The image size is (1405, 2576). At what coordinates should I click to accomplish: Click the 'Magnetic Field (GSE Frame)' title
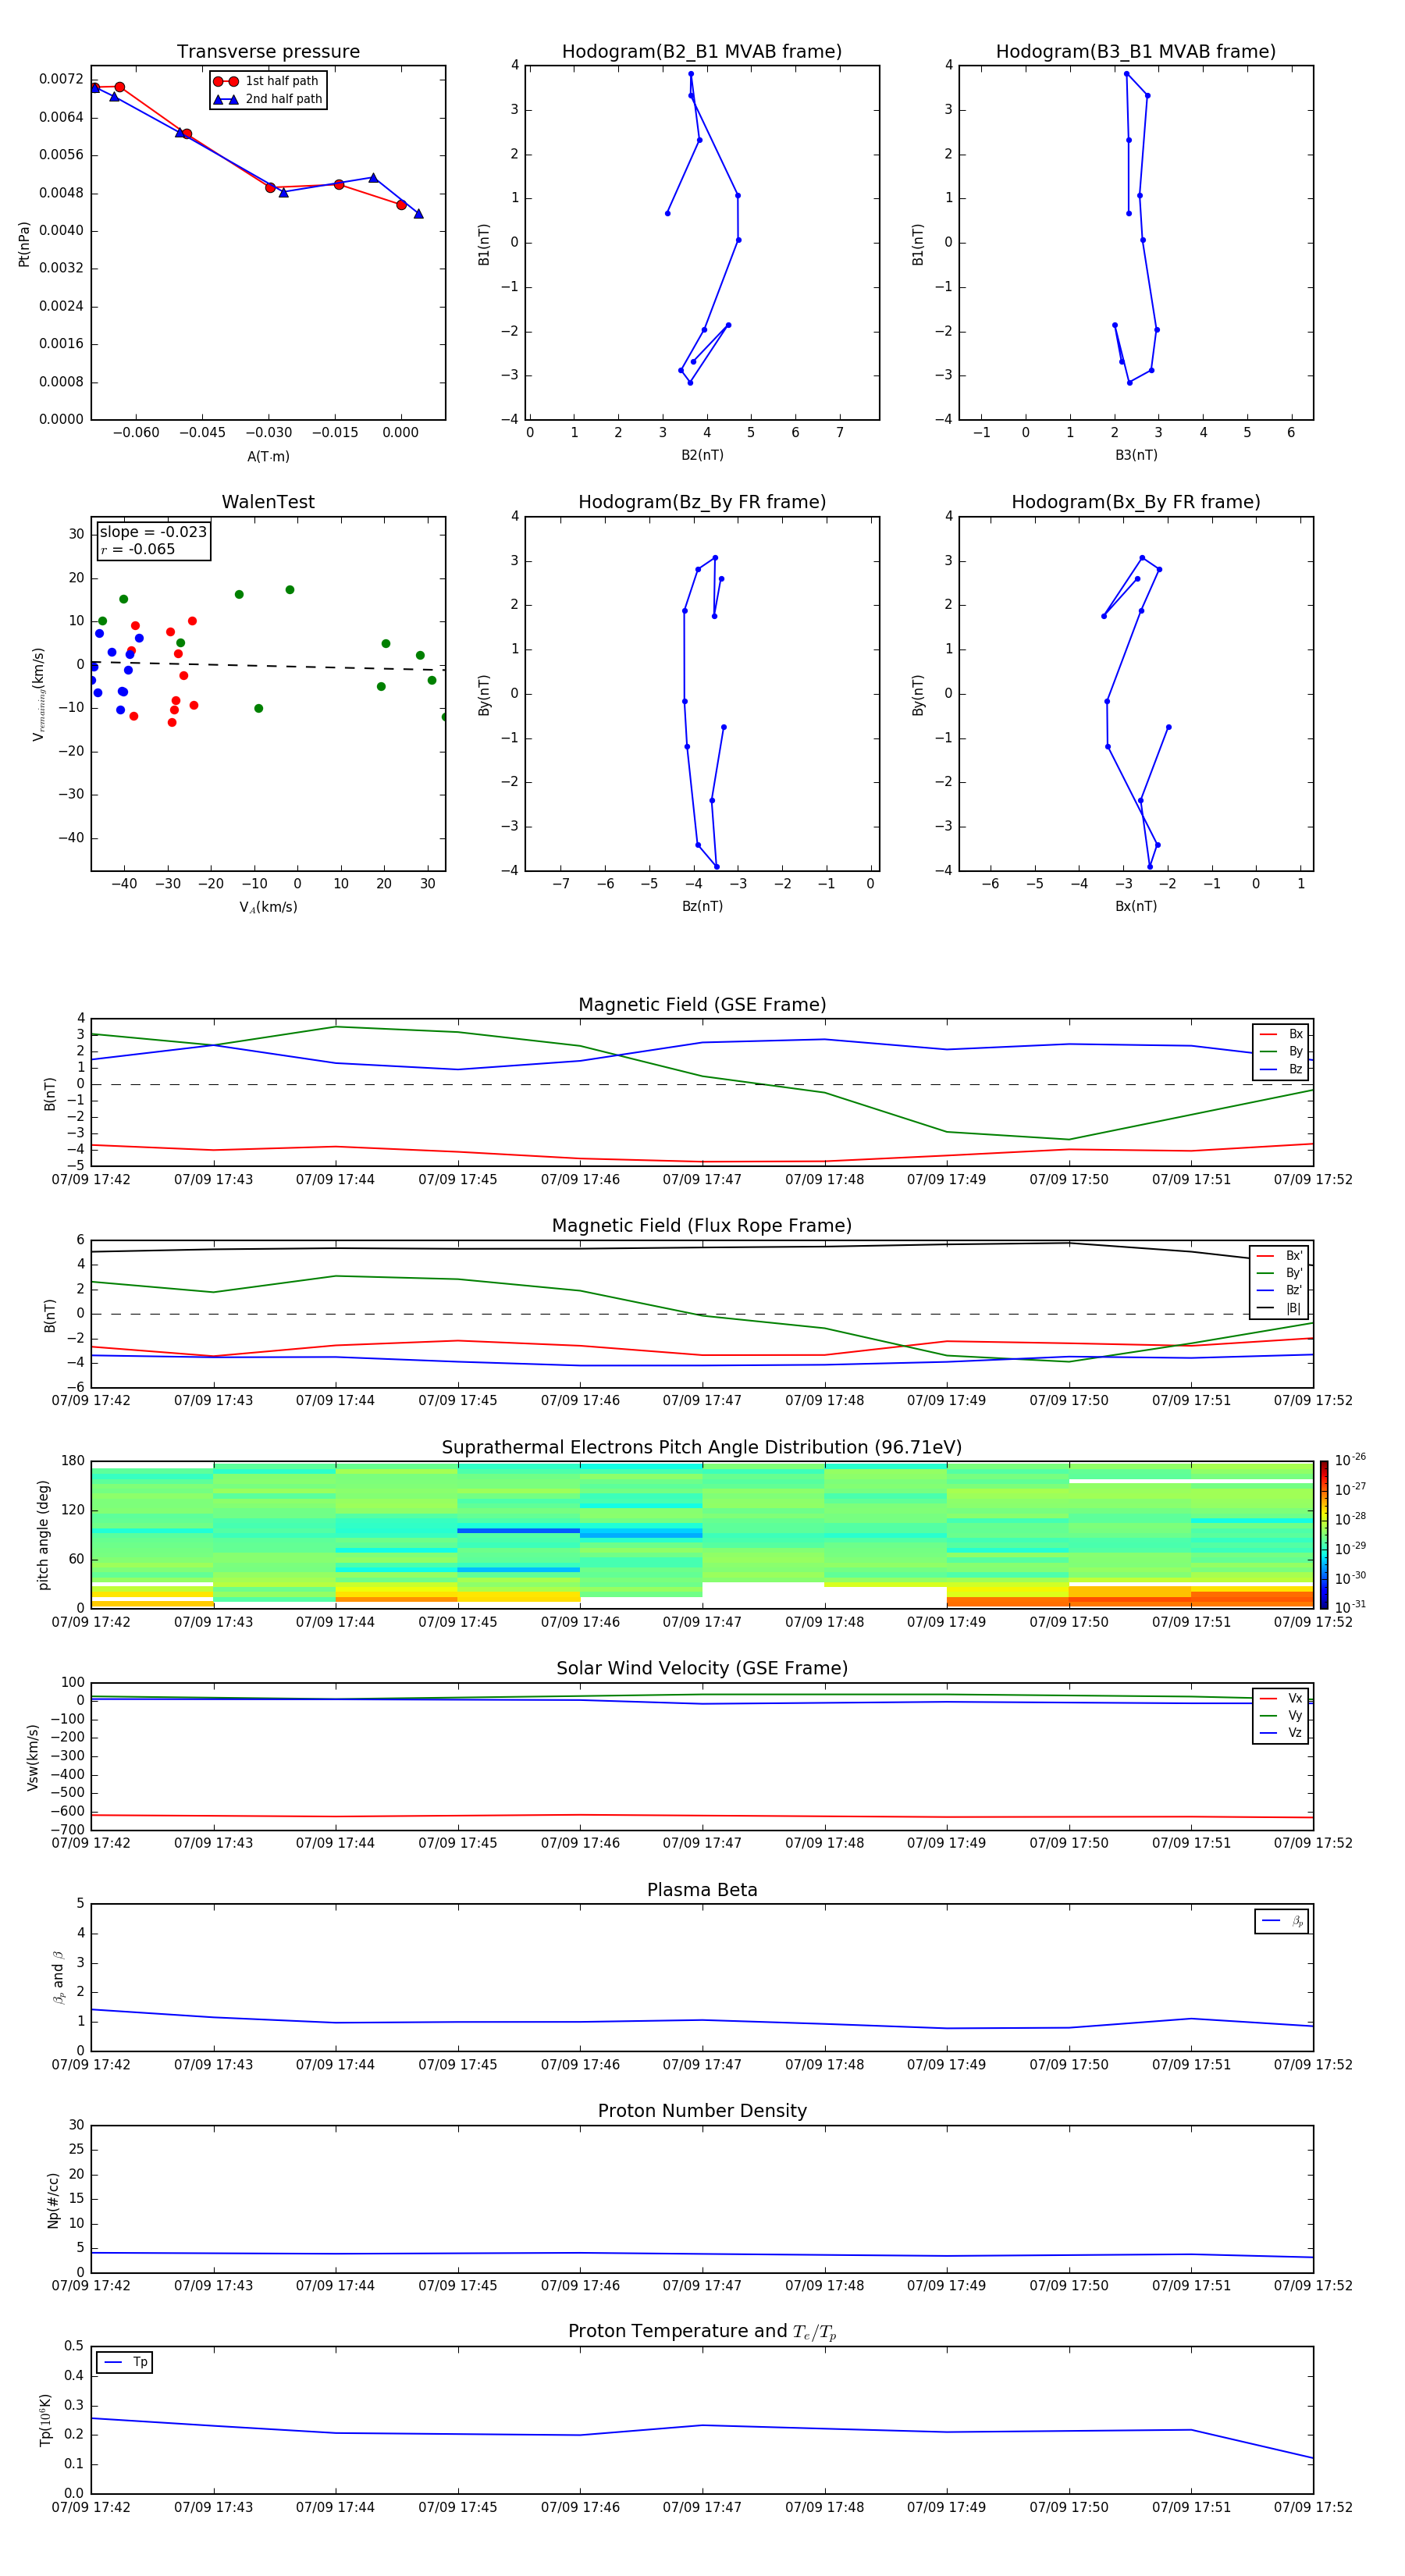click(702, 1005)
